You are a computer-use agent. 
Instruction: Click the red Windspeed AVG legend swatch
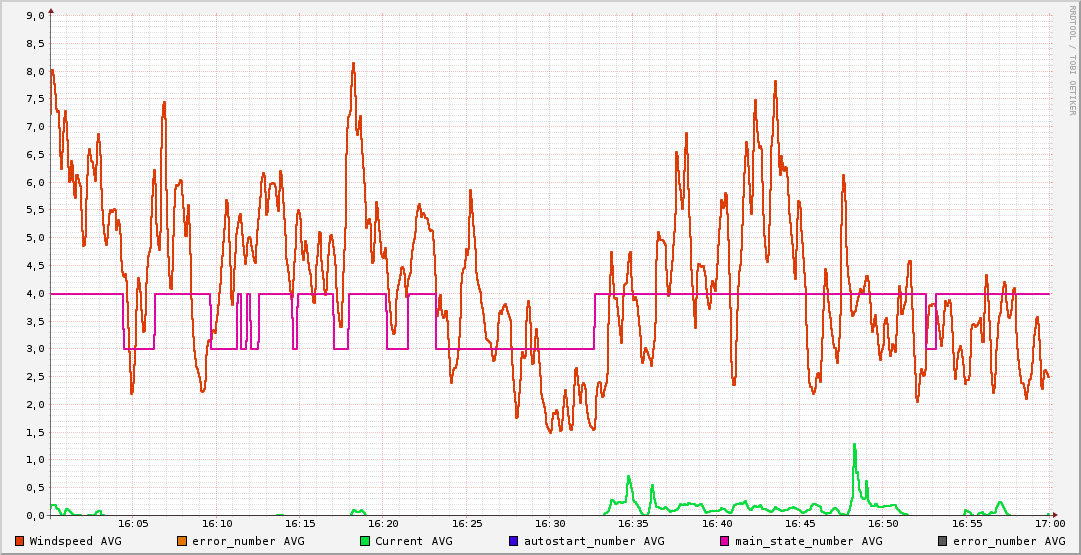[20, 541]
